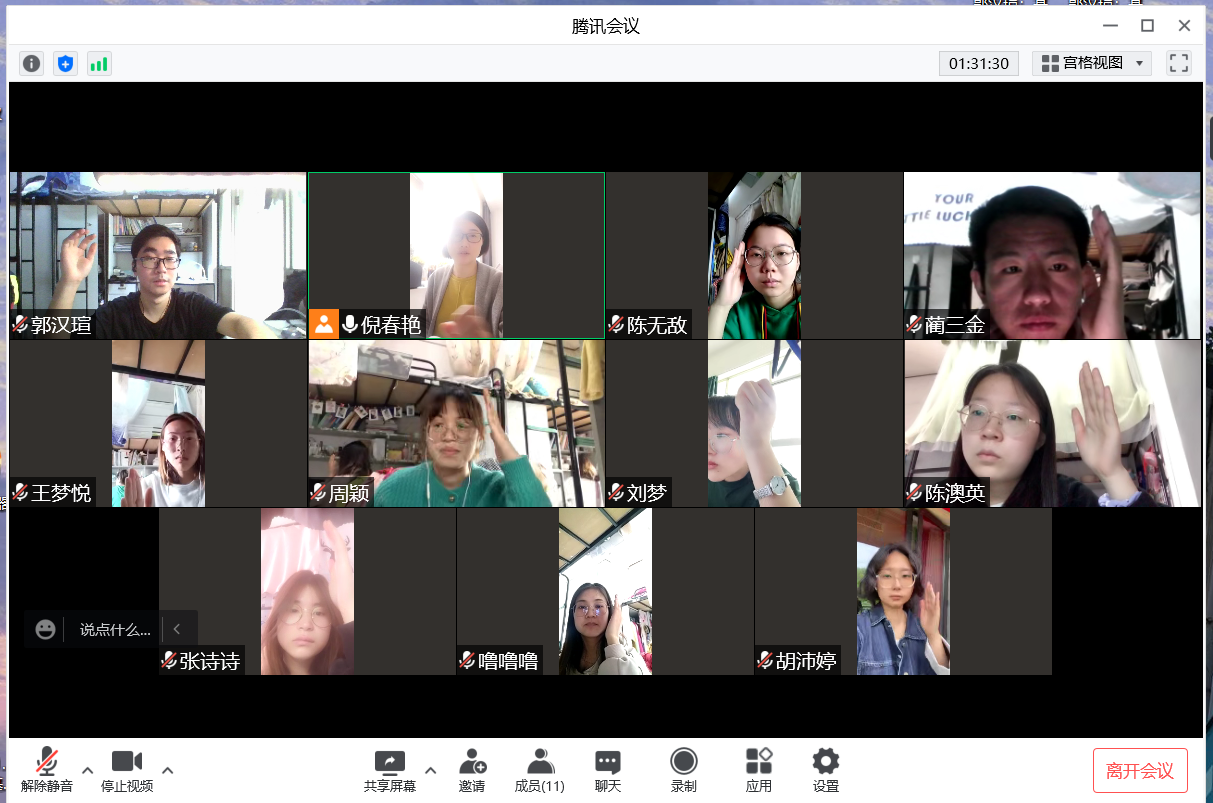Open meeting Settings (设置)
Image resolution: width=1213 pixels, height=803 pixels.
pos(826,770)
